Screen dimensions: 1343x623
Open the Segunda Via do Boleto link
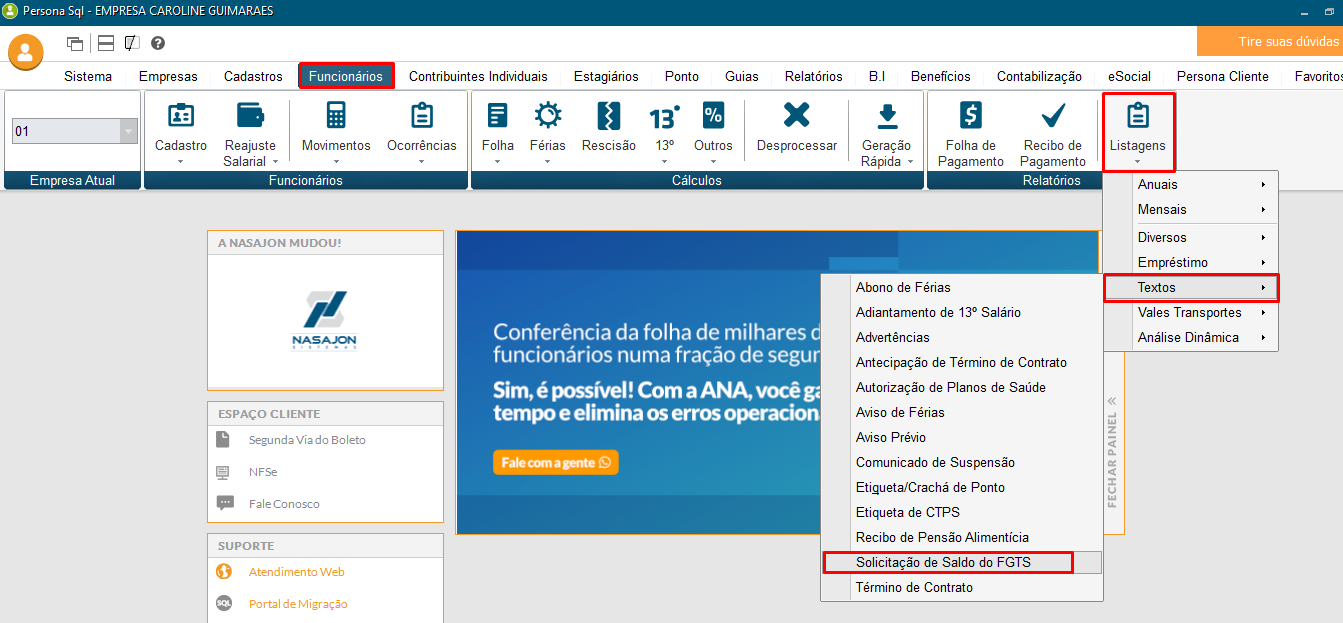(307, 440)
